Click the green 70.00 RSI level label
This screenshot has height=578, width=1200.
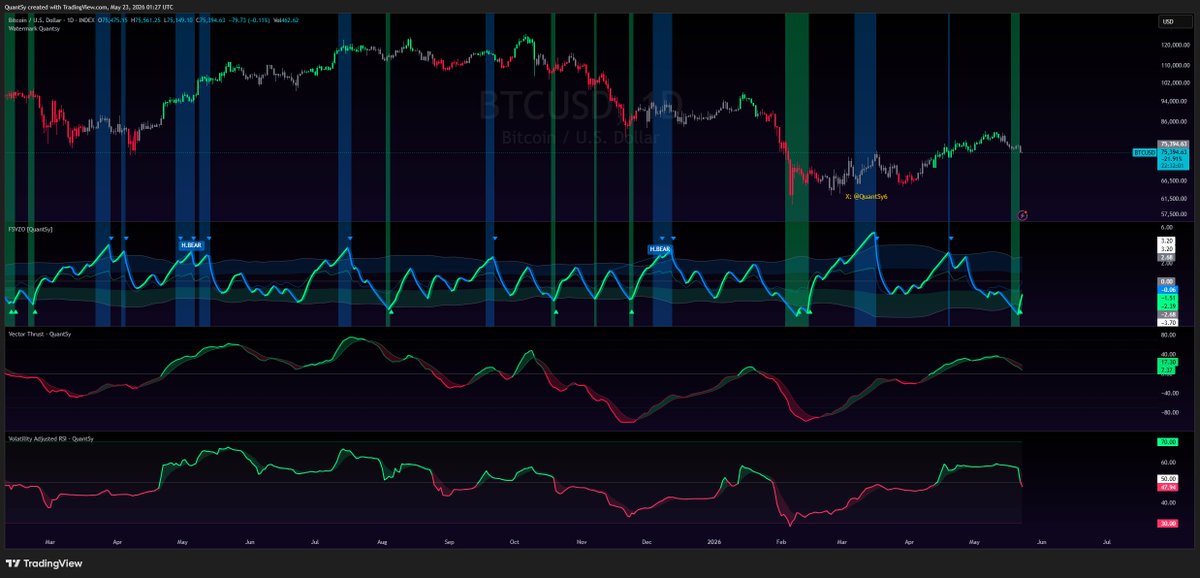point(1169,441)
